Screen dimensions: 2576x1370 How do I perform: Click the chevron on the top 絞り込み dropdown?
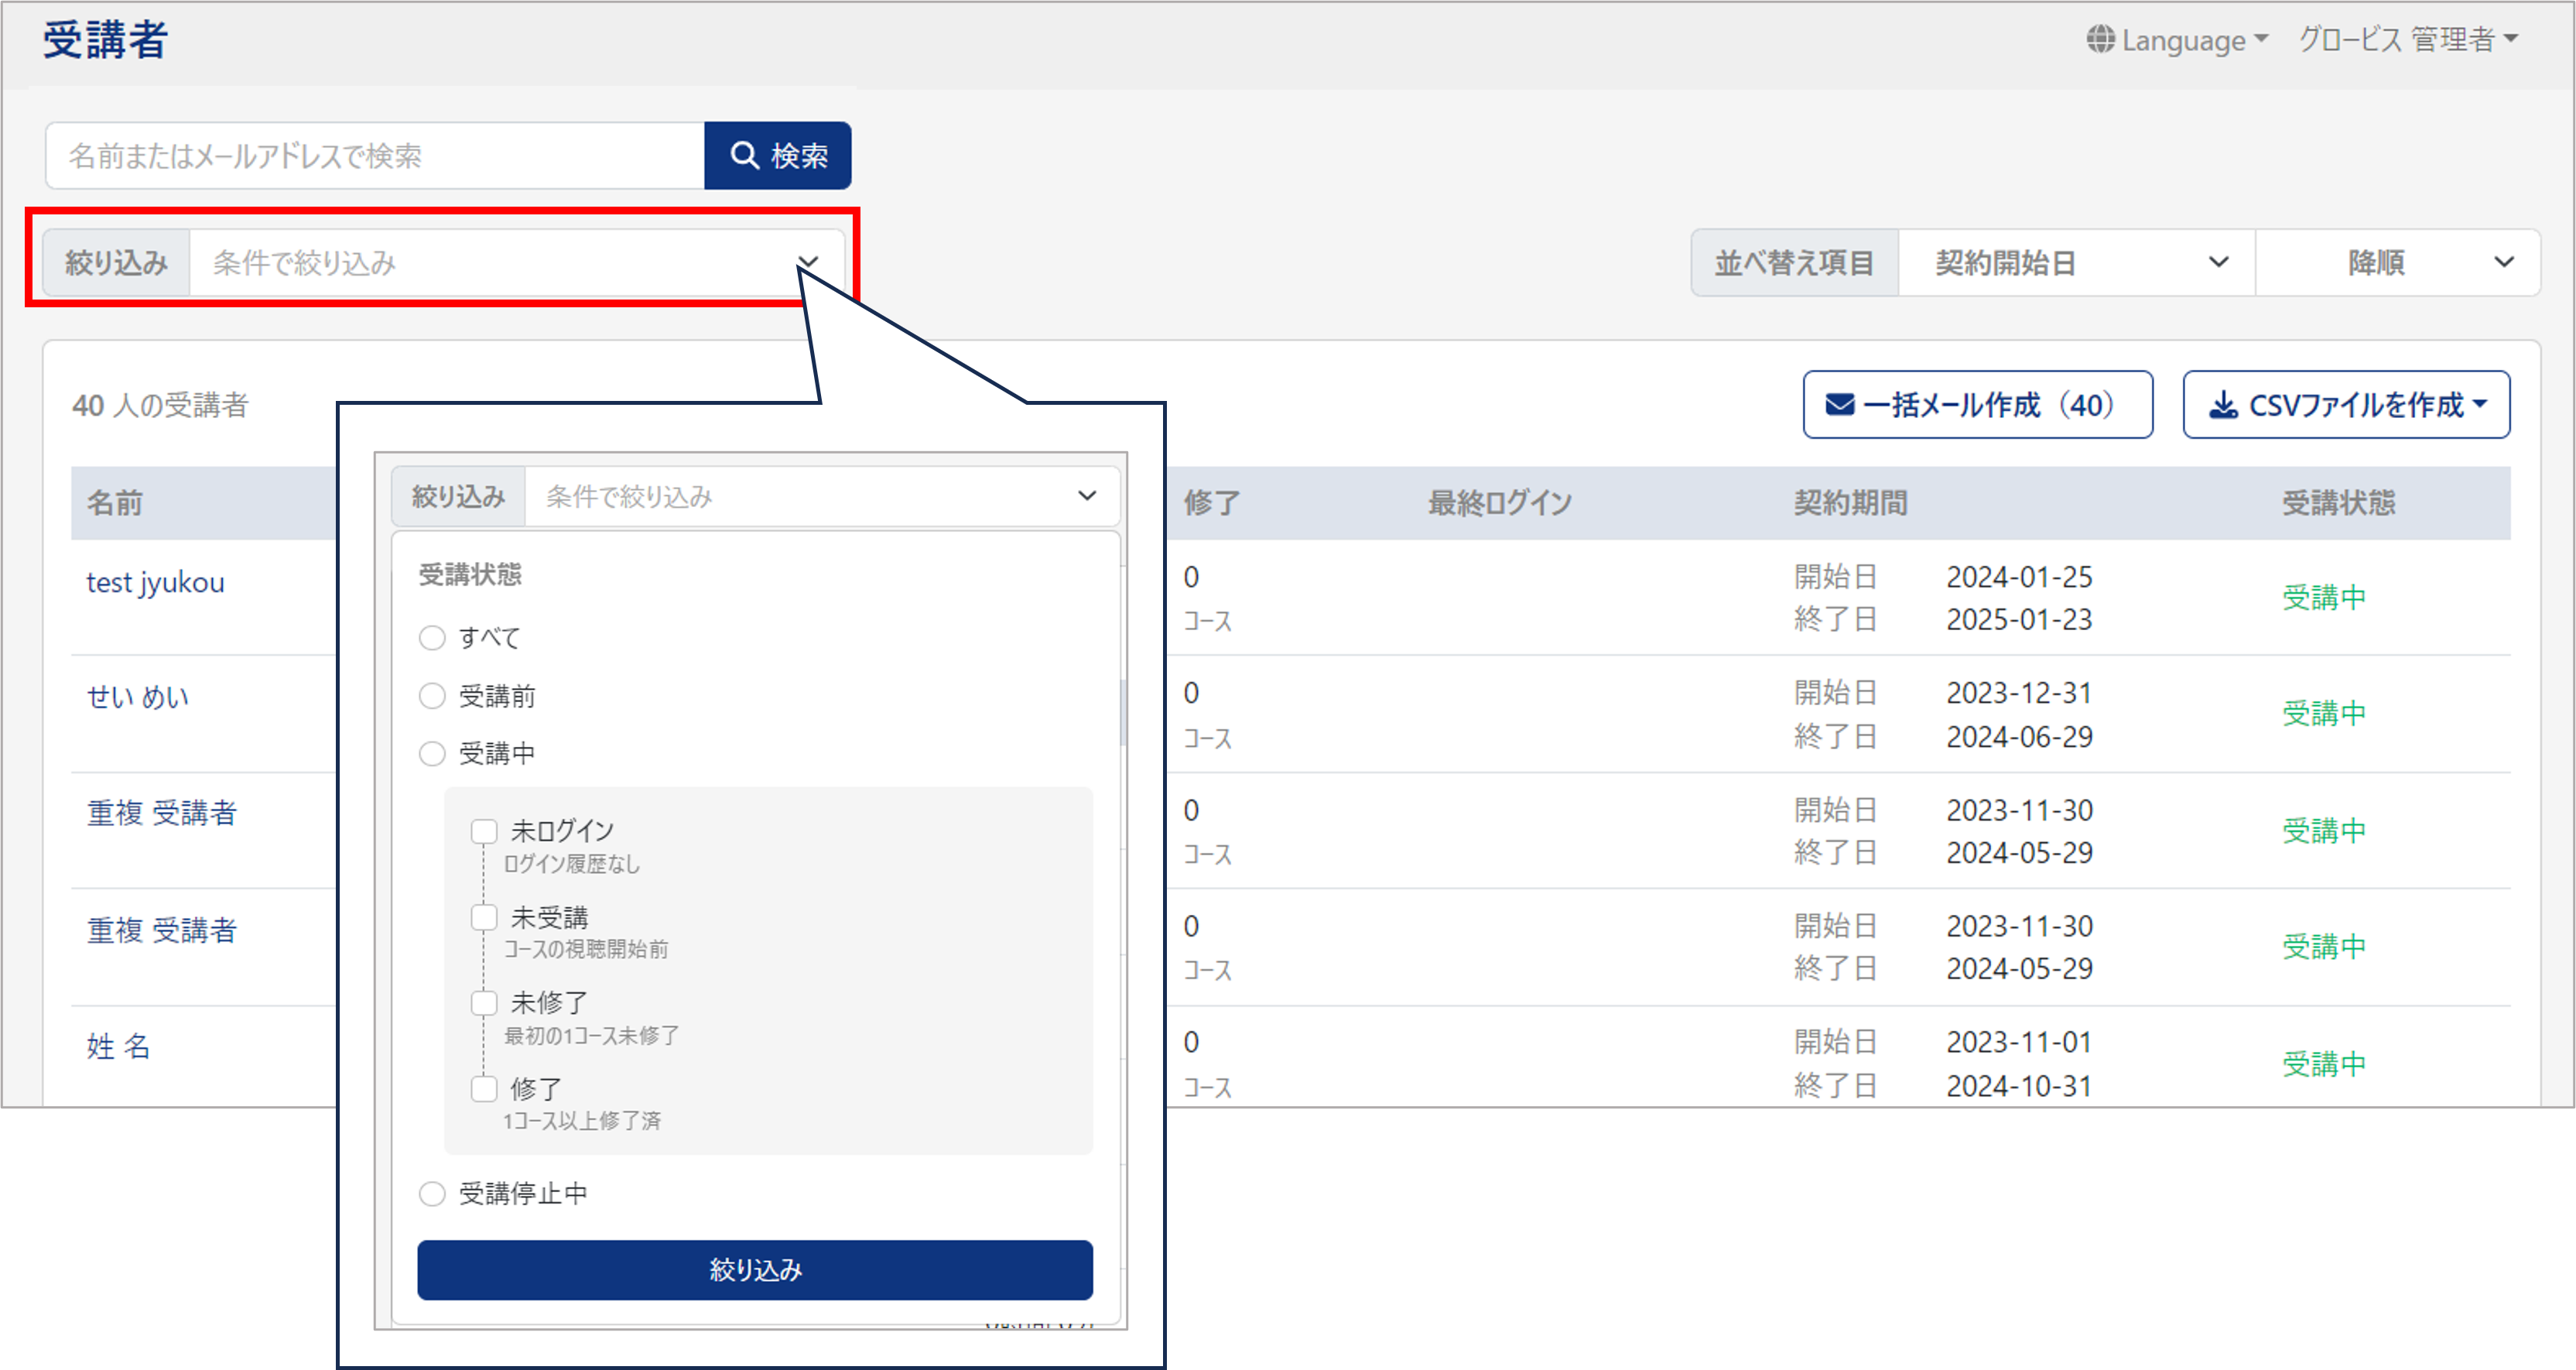click(808, 263)
